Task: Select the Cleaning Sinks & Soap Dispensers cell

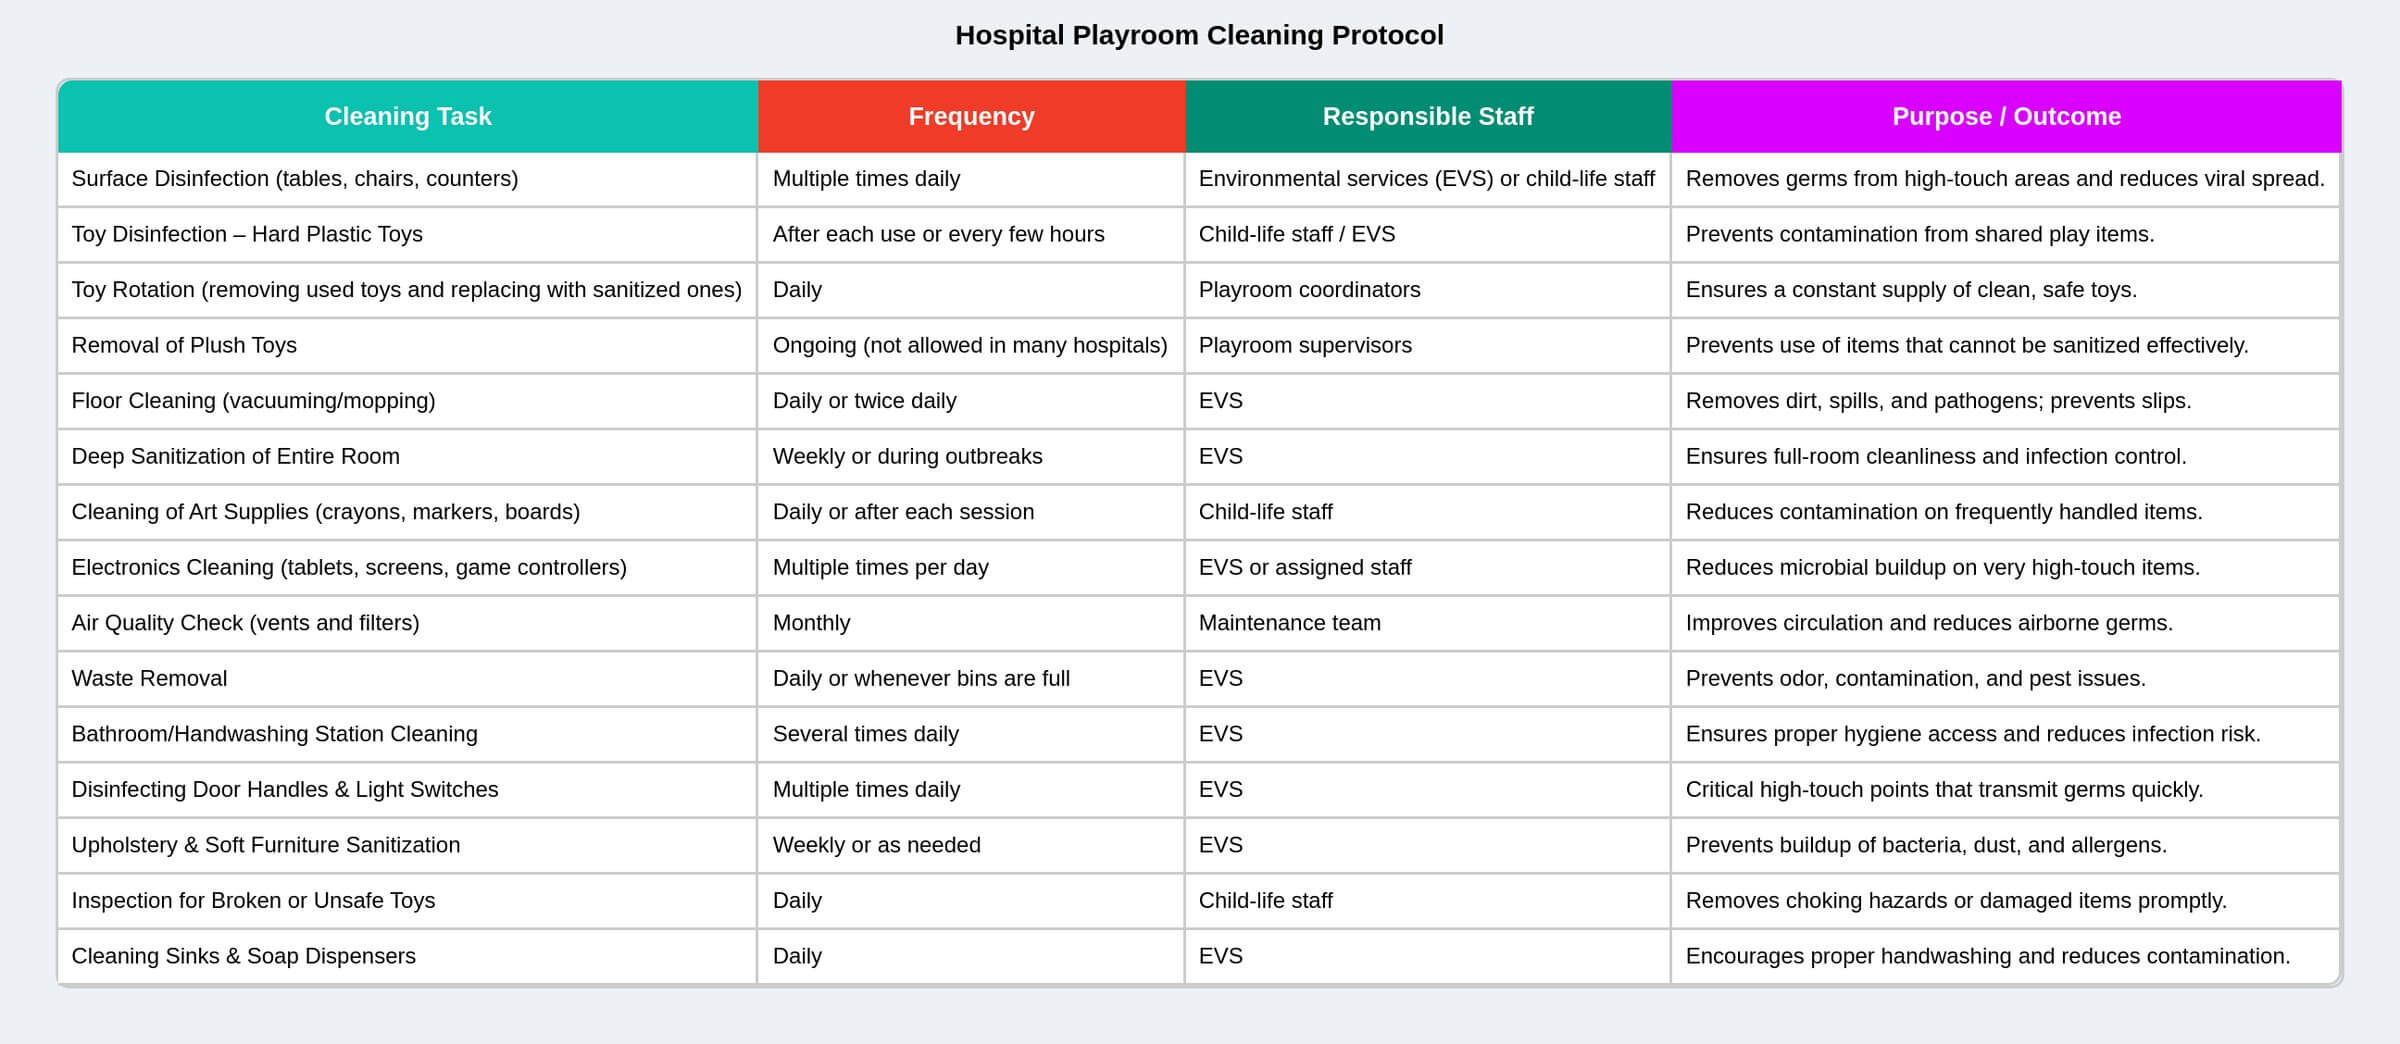Action: pos(243,956)
